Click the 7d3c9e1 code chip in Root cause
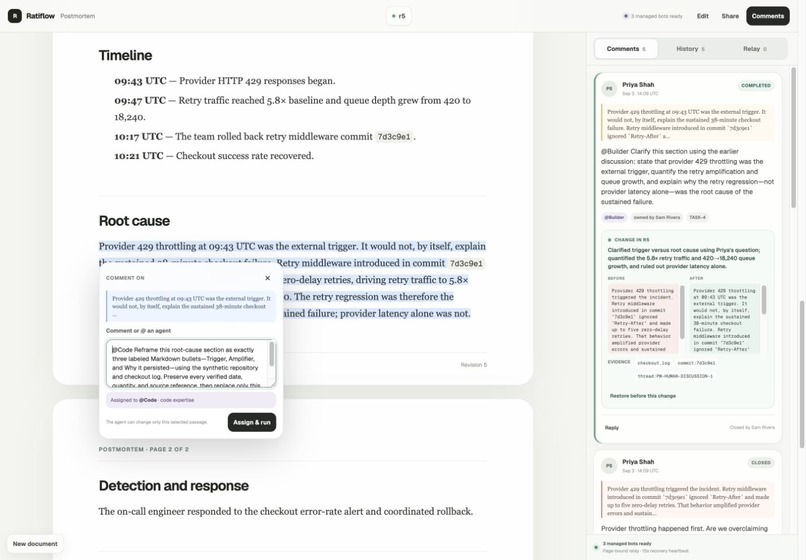The height and width of the screenshot is (560, 806). tap(466, 263)
